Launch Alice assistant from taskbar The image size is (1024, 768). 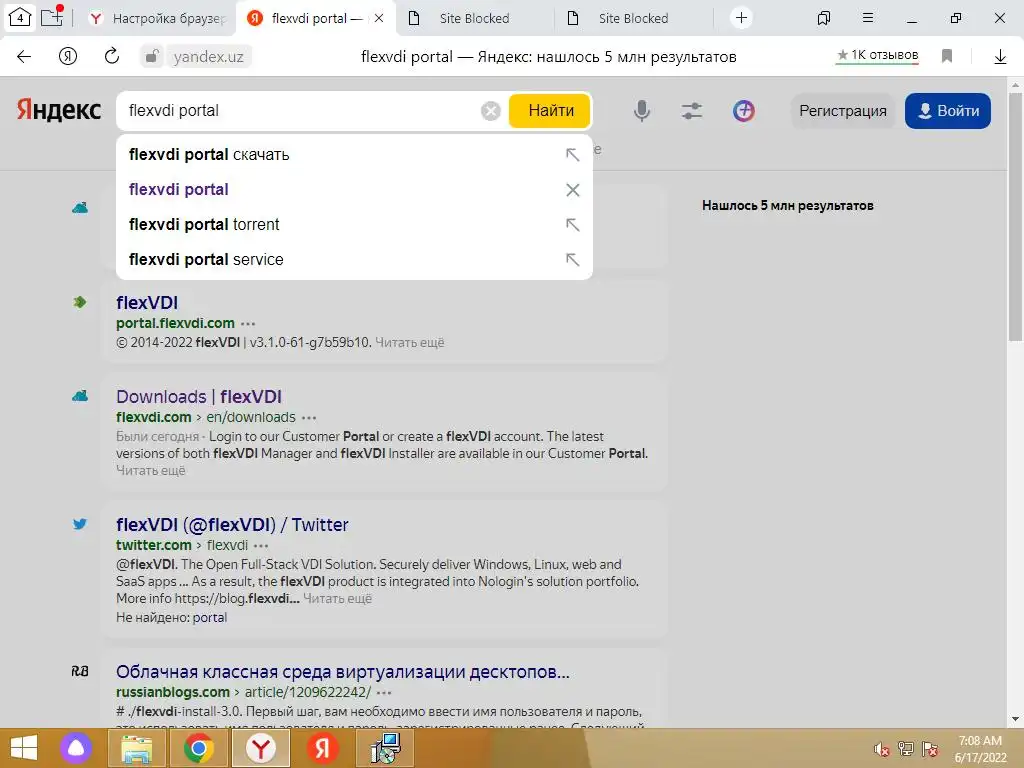pos(76,748)
